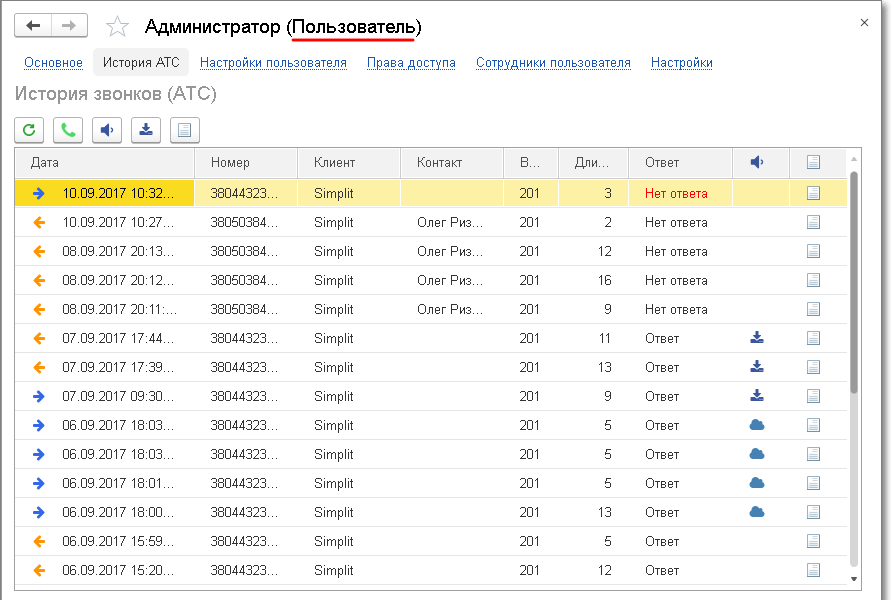
Task: Switch to Права доступа tab
Action: click(x=411, y=63)
